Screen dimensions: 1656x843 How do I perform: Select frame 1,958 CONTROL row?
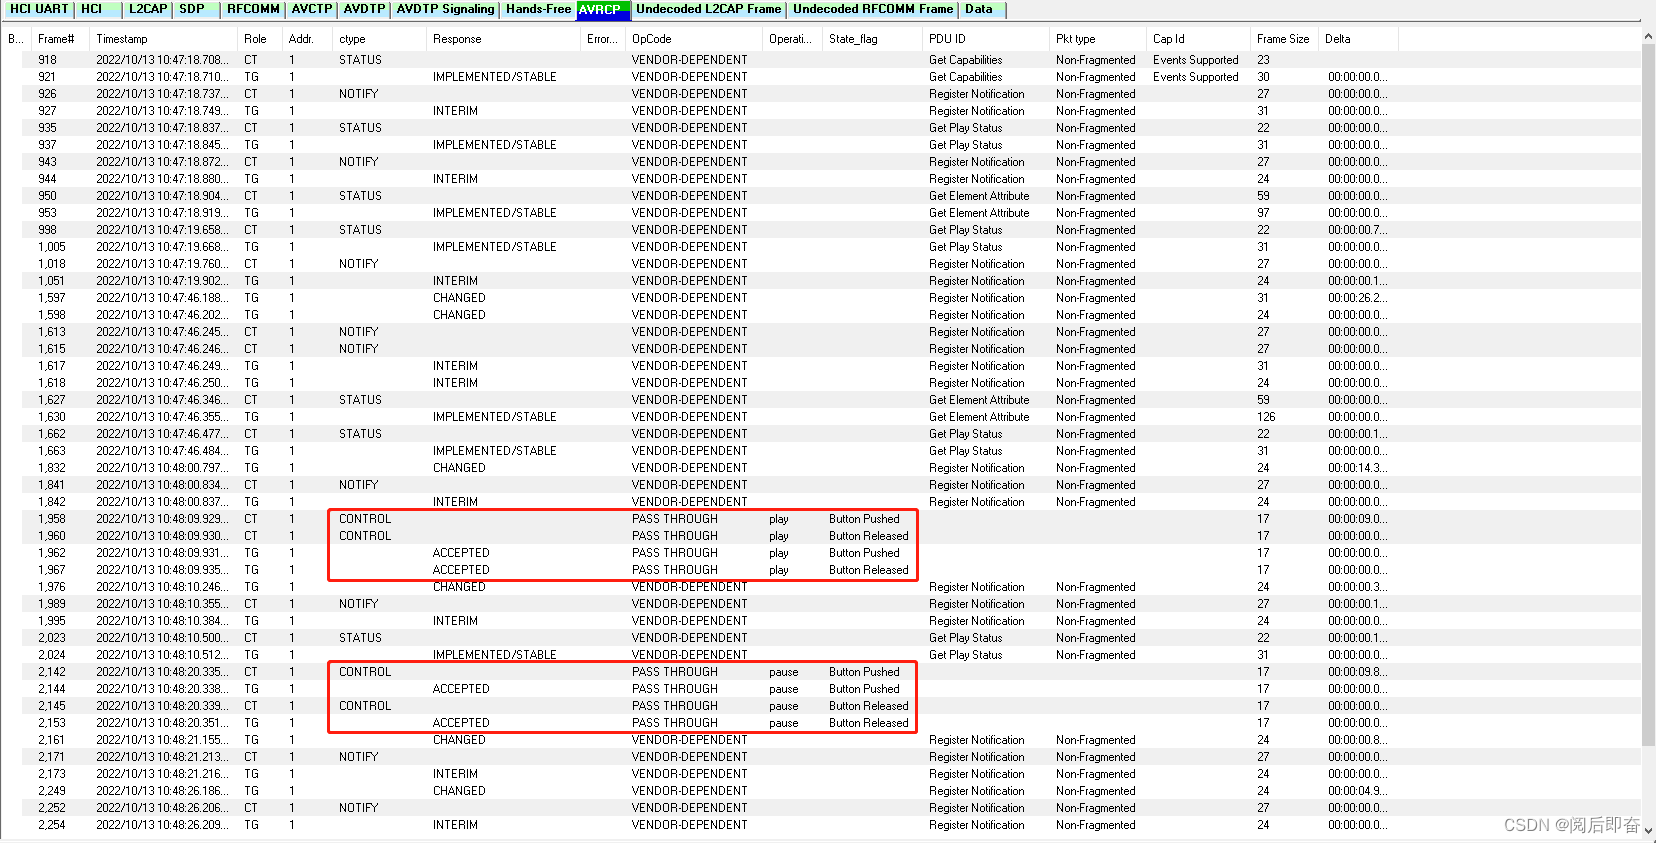tap(820, 519)
